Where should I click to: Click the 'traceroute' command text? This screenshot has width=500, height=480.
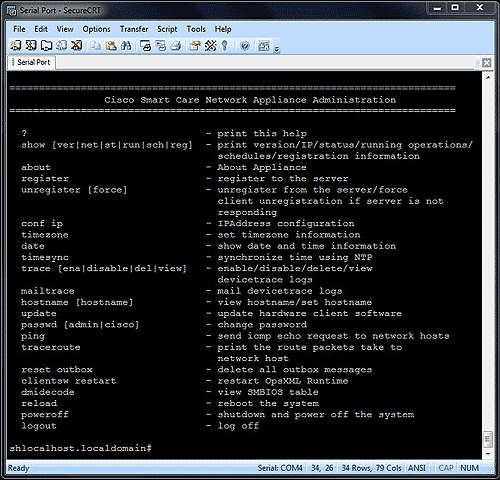pos(51,347)
